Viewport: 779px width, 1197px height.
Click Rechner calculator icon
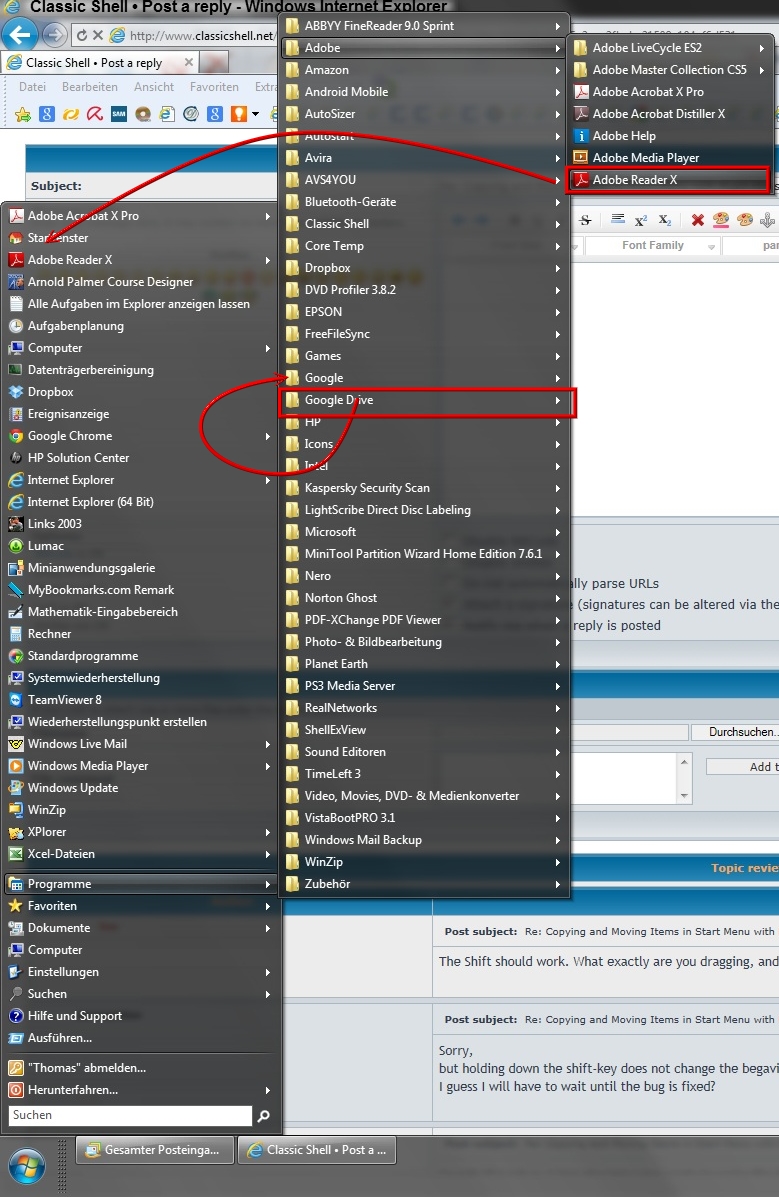coord(15,634)
